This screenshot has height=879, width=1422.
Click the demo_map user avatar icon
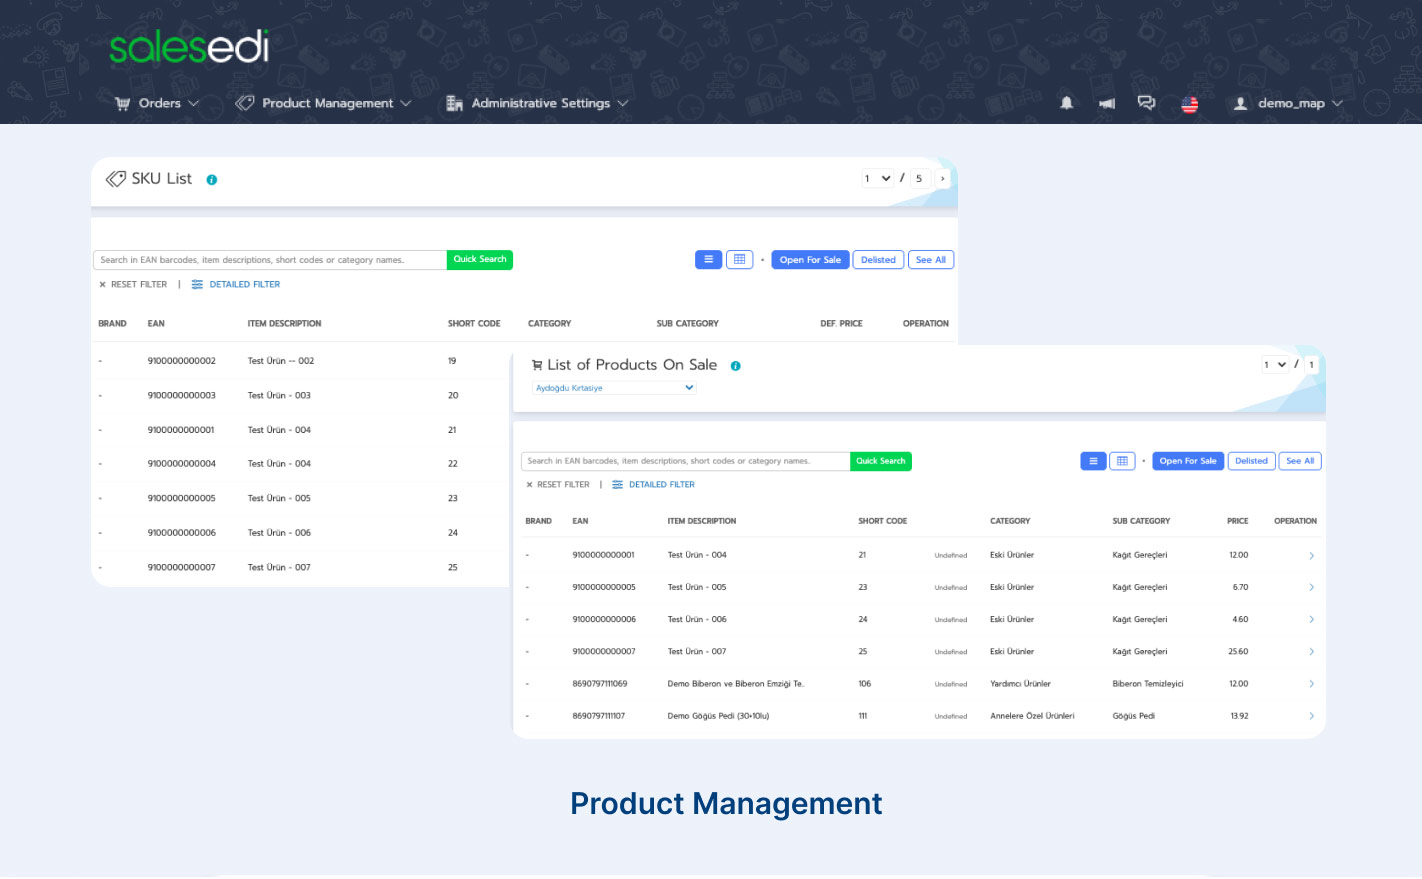pyautogui.click(x=1240, y=103)
